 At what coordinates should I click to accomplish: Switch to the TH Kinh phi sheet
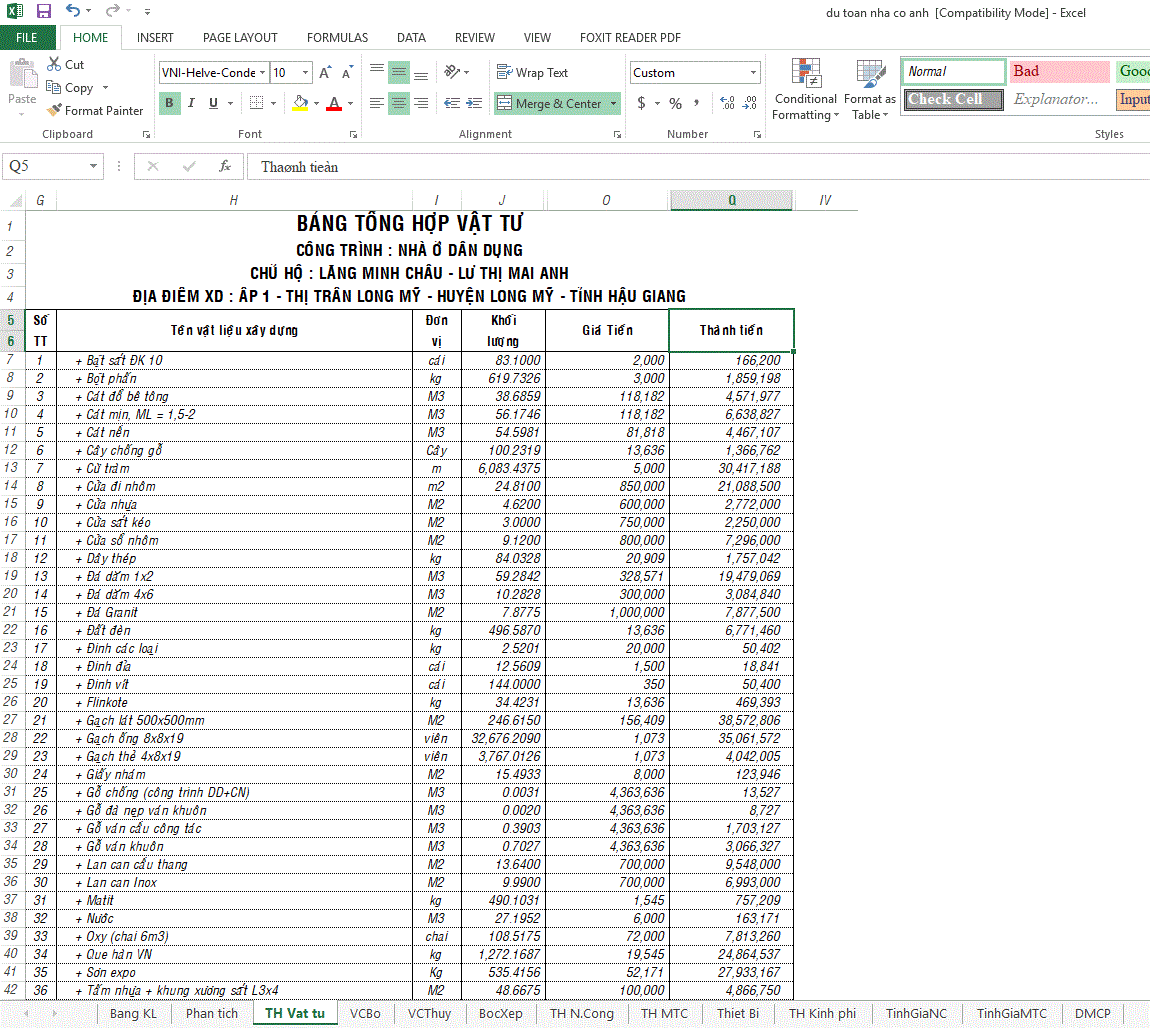pos(822,1013)
